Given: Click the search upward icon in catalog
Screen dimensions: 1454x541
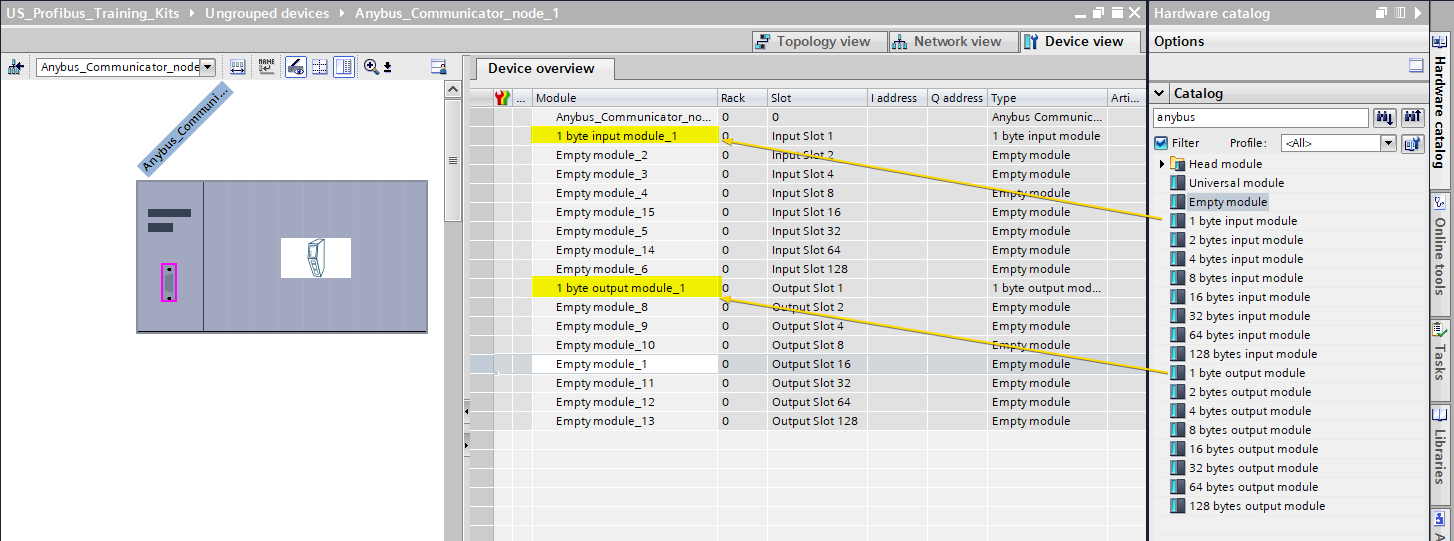Looking at the screenshot, I should coord(1412,118).
